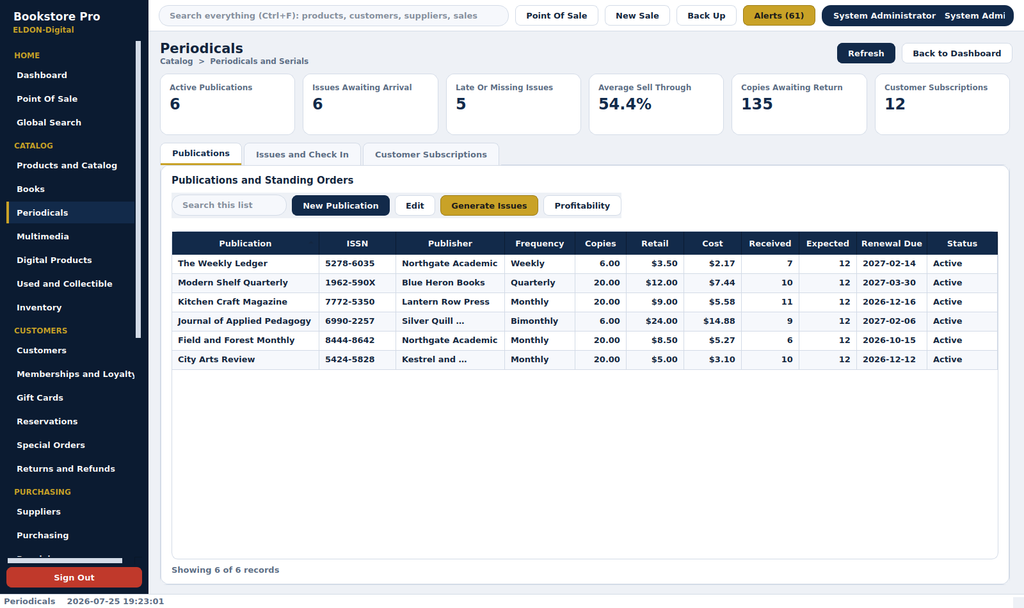Image resolution: width=1024 pixels, height=608 pixels.
Task: Select Kitchen Craft Magazine row
Action: point(584,302)
